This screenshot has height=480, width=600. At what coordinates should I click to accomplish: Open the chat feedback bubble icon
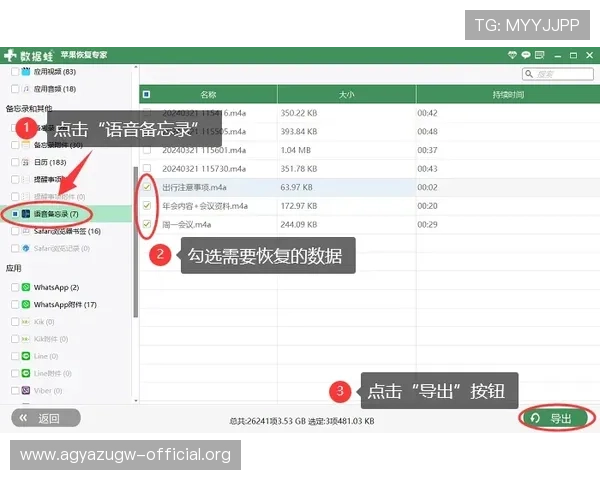coord(526,55)
